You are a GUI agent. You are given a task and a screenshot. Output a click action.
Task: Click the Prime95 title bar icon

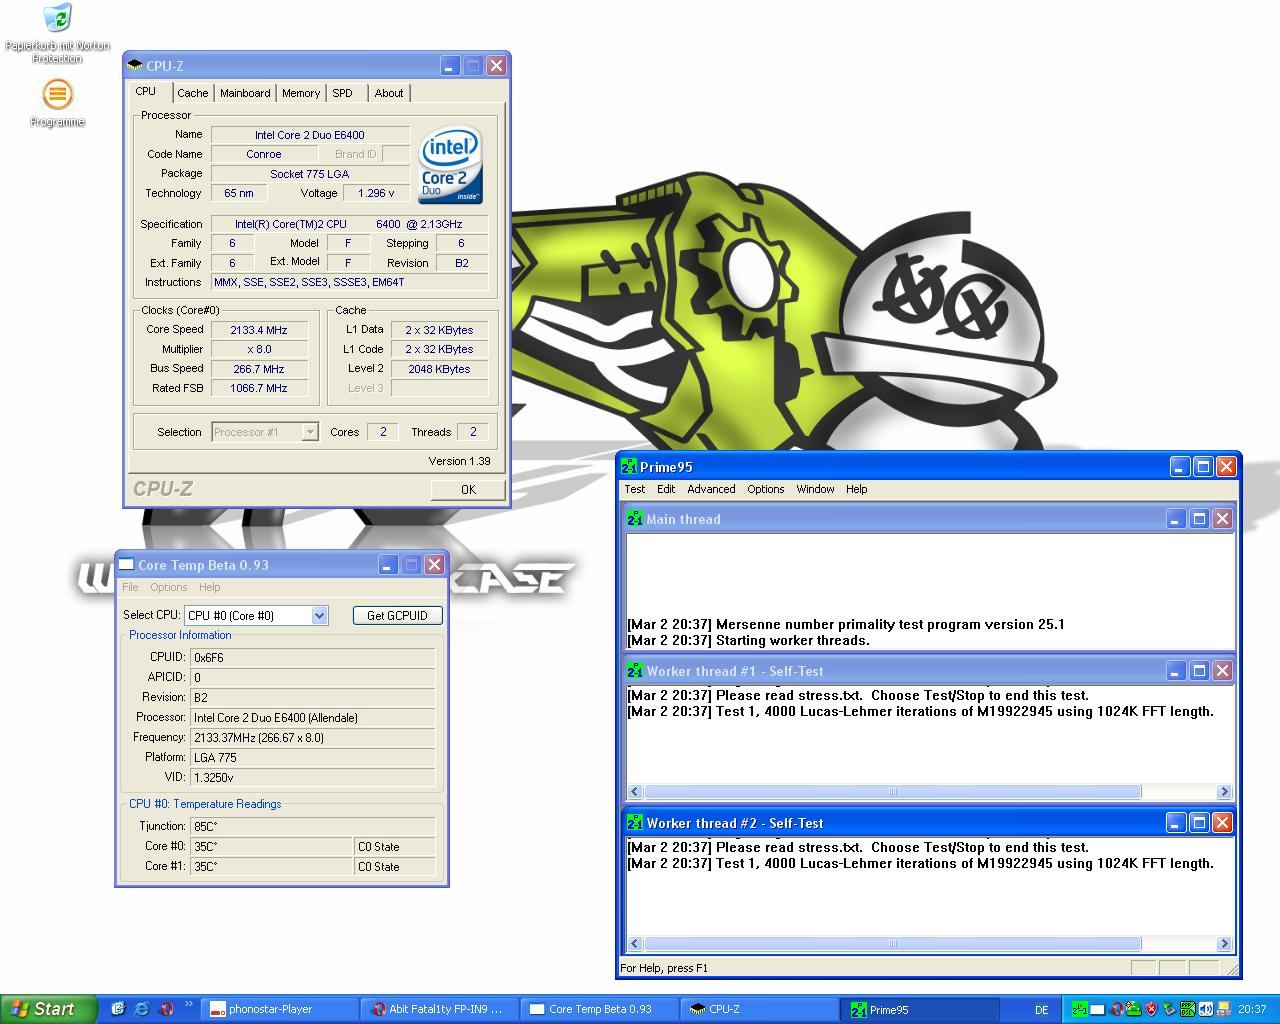[x=628, y=467]
